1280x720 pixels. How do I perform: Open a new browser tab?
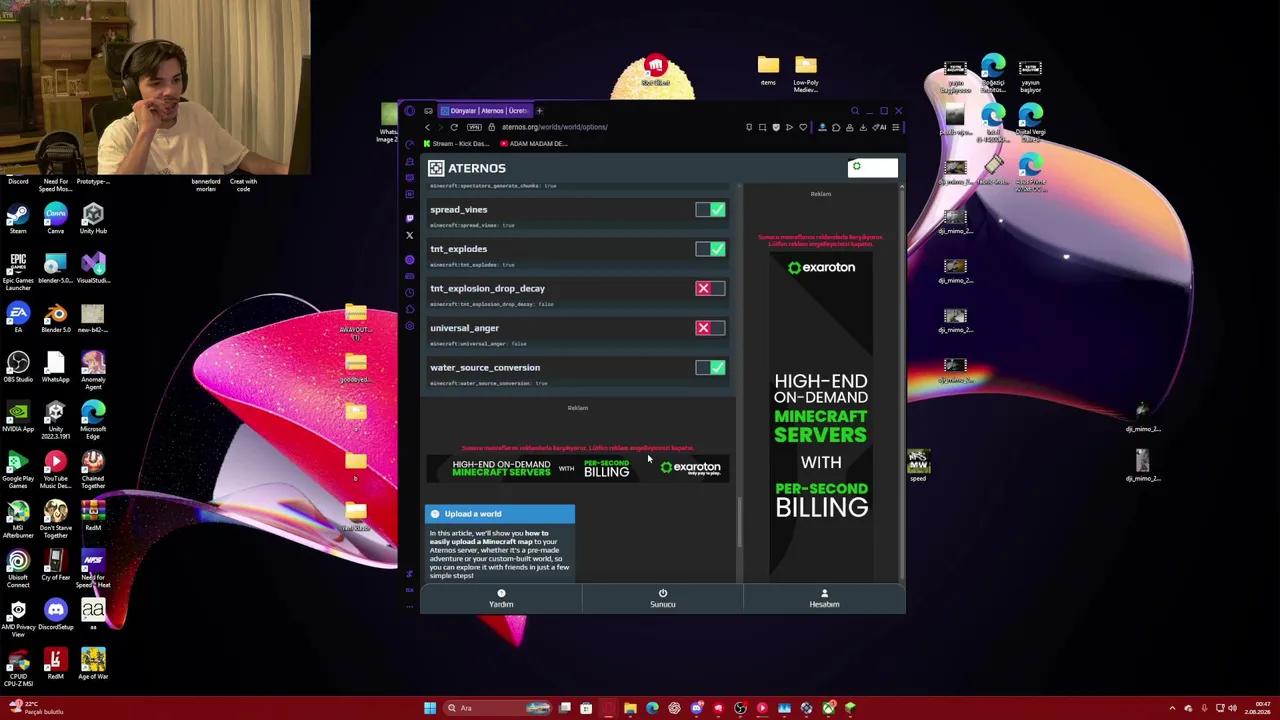(539, 111)
